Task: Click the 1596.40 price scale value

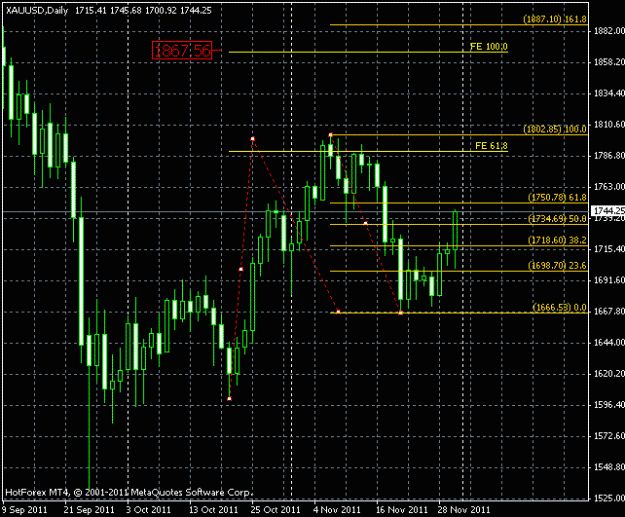Action: coord(609,405)
